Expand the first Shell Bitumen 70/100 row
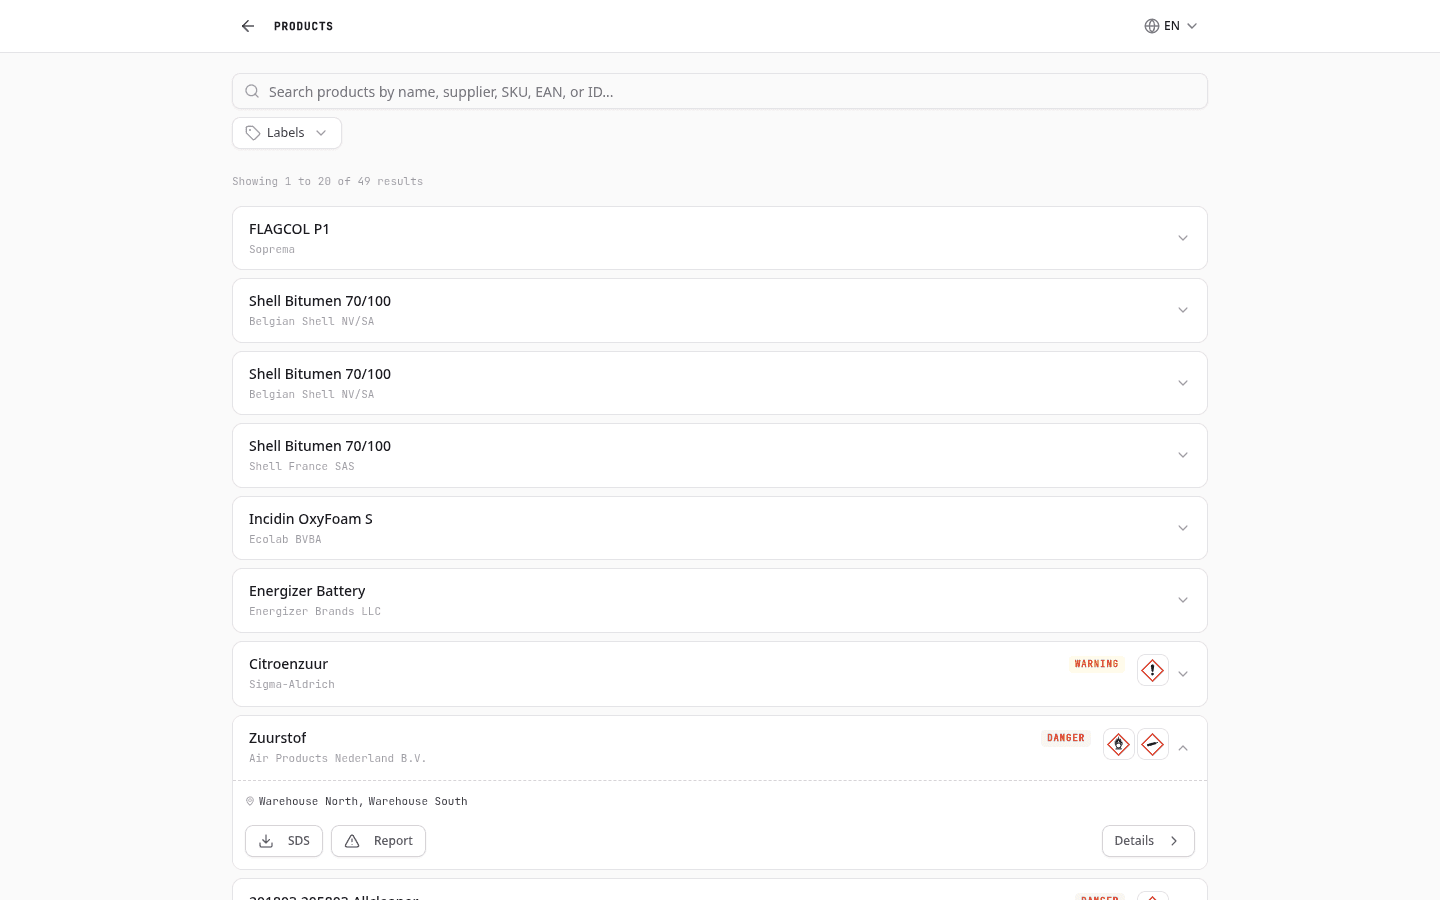Image resolution: width=1440 pixels, height=900 pixels. click(1183, 310)
